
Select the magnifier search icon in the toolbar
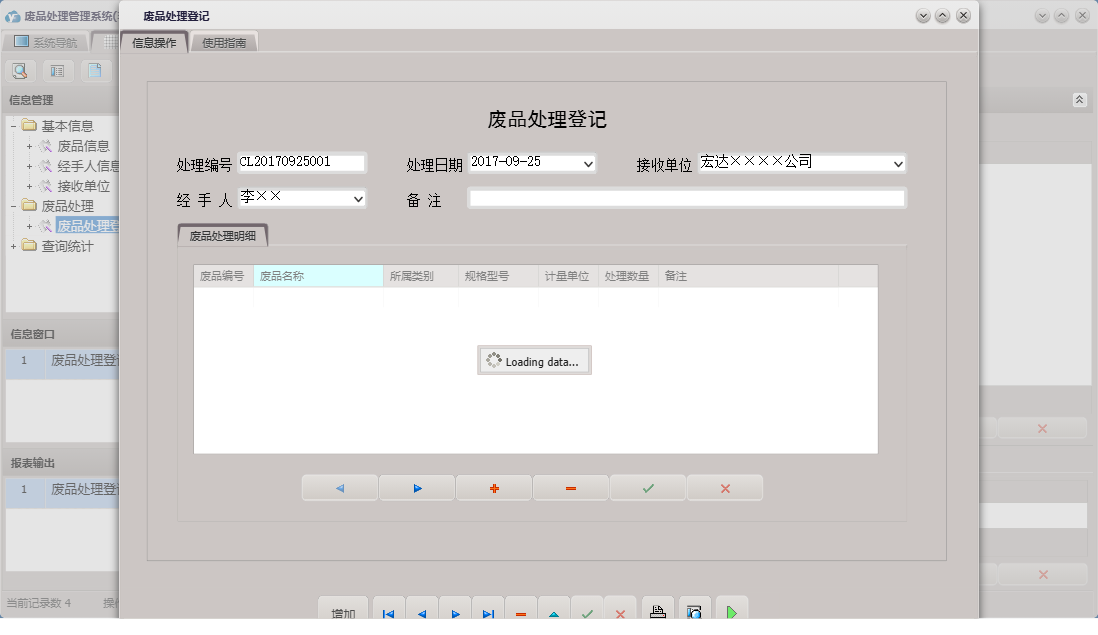(20, 71)
